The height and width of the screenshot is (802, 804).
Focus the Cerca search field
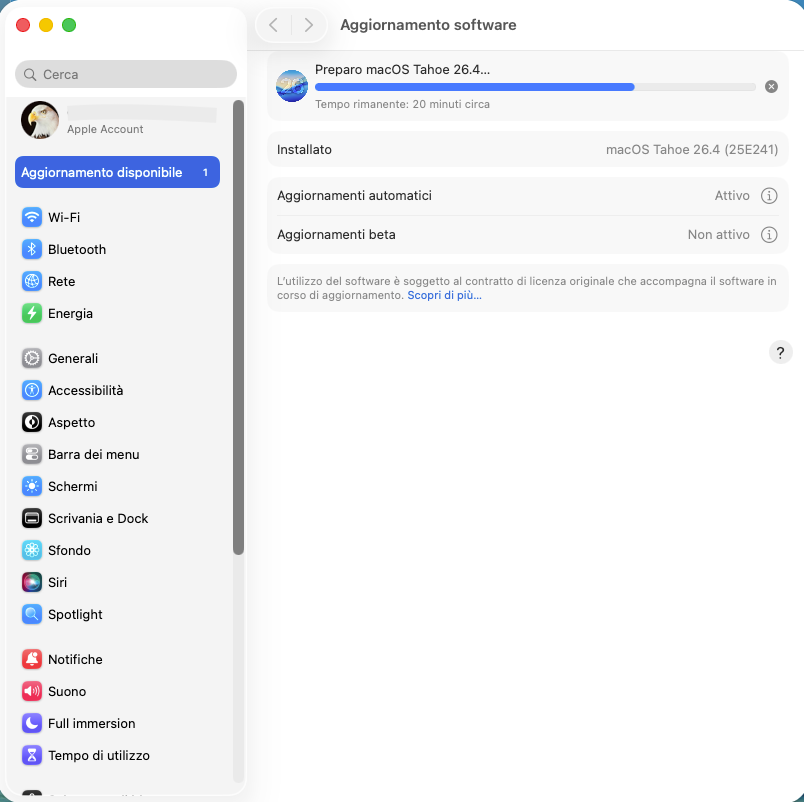(126, 74)
